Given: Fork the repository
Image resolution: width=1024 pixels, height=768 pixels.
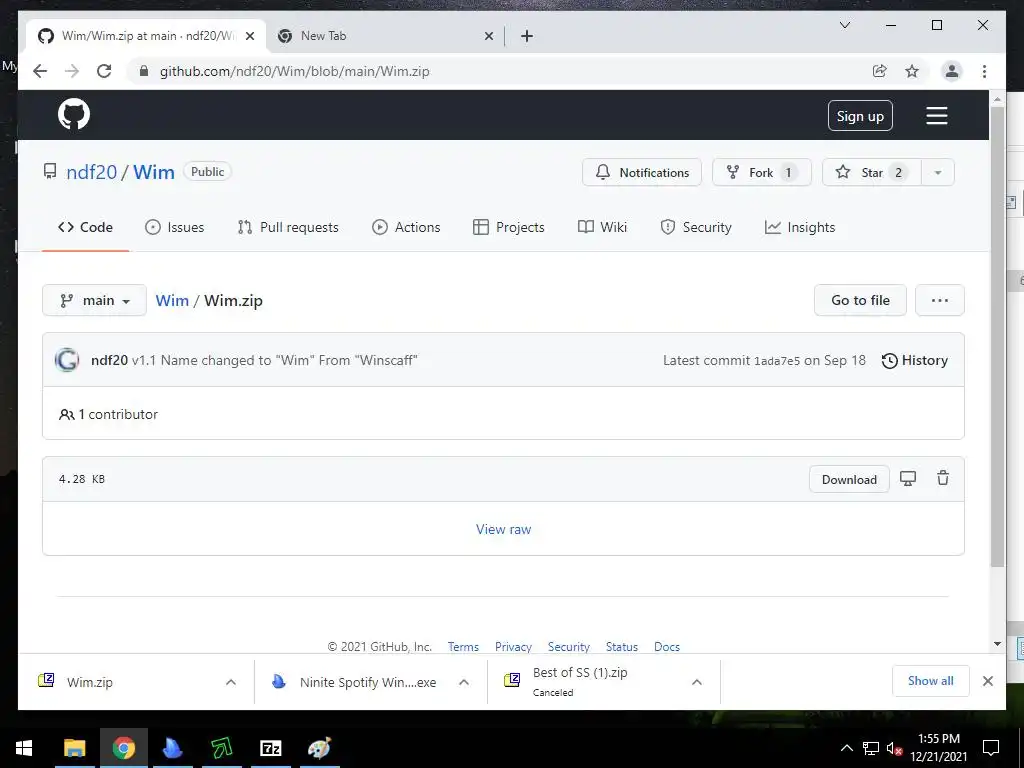Looking at the screenshot, I should tap(761, 172).
